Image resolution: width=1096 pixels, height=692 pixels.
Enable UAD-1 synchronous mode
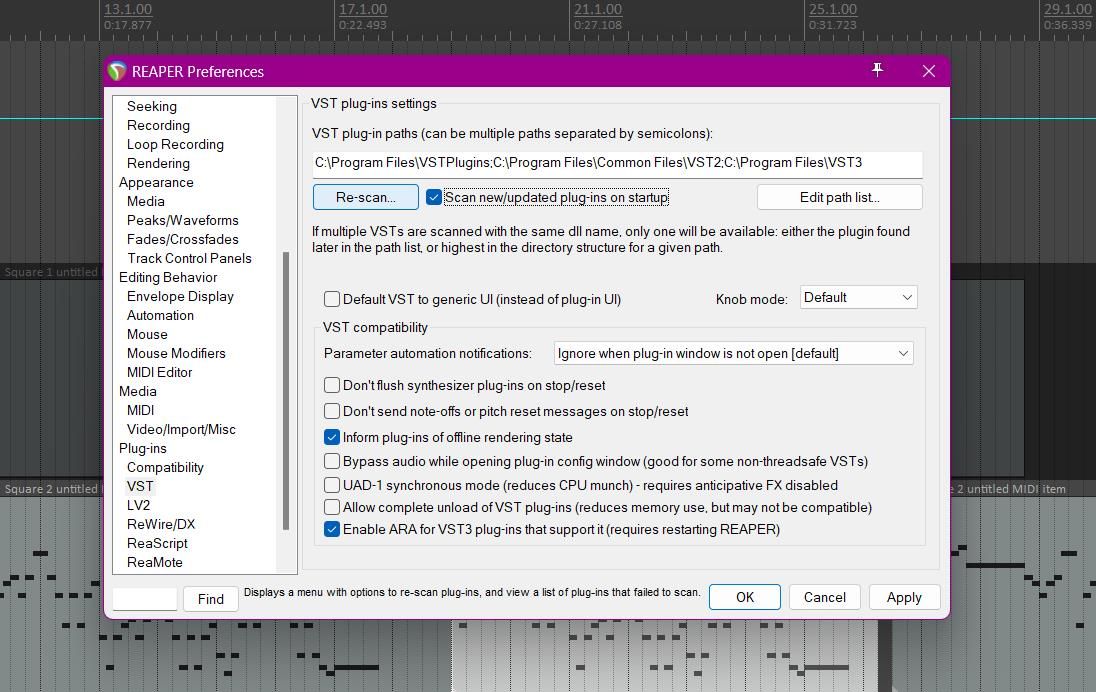[x=331, y=485]
